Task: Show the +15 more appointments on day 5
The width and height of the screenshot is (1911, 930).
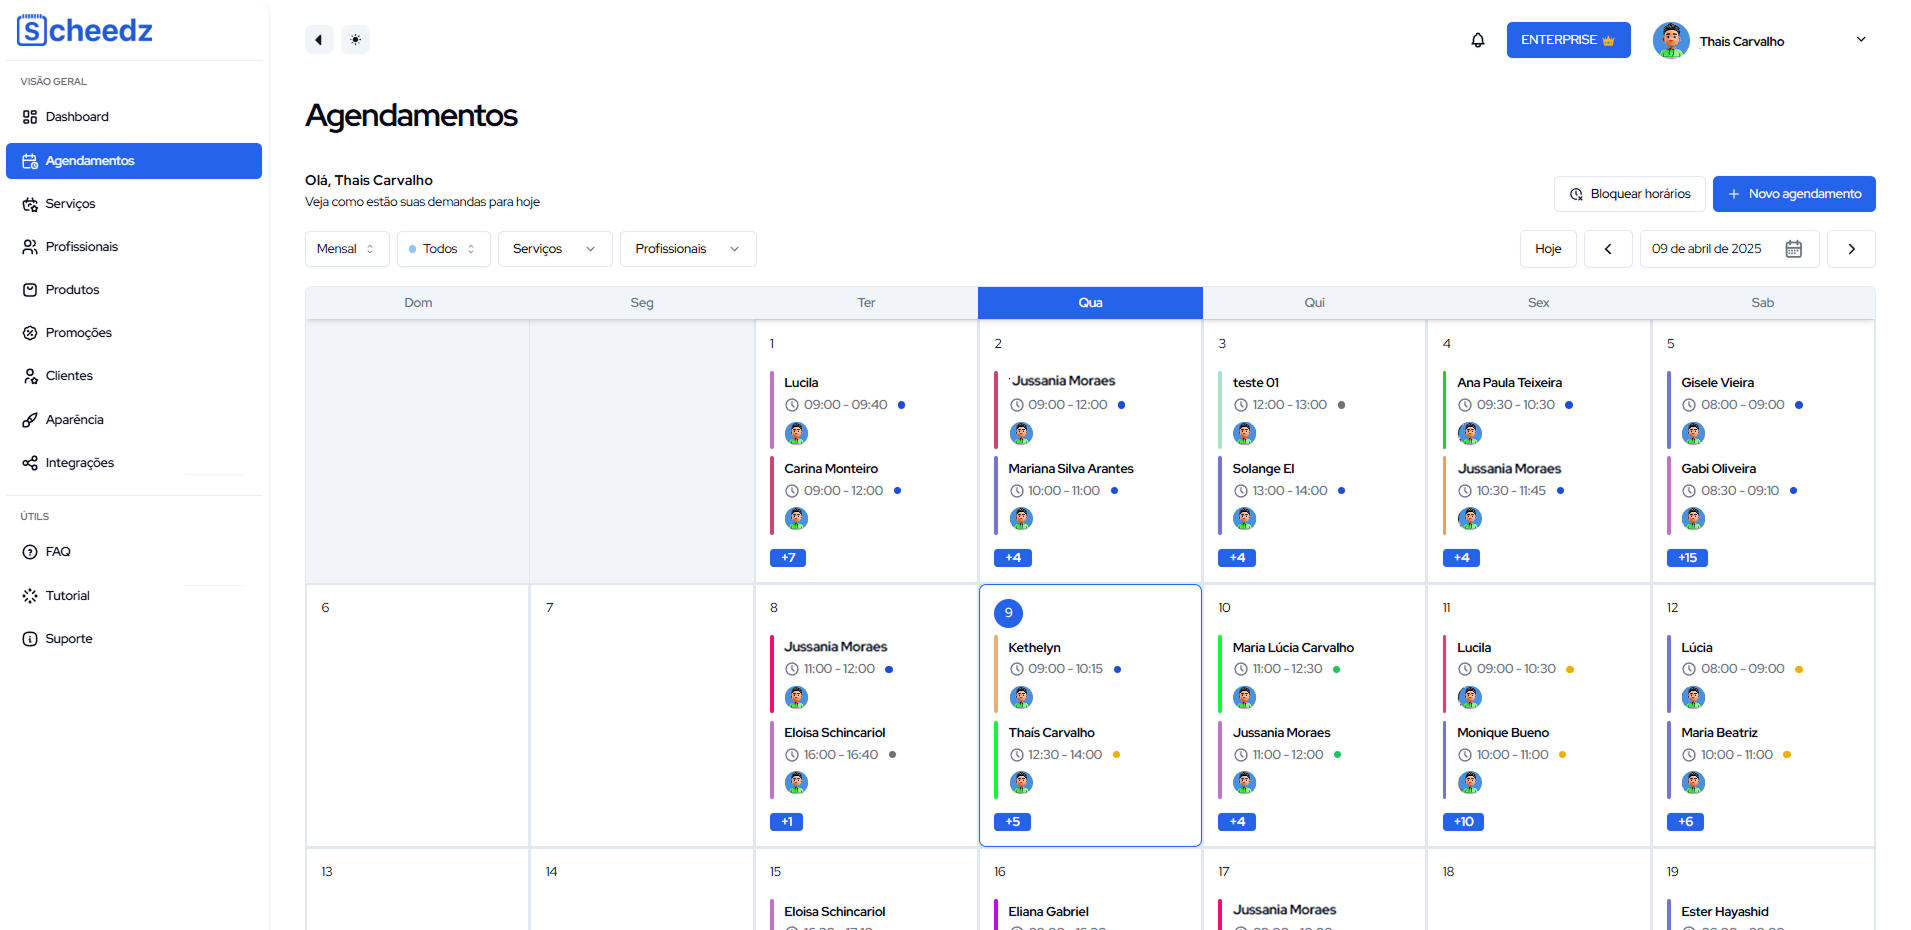Action: click(x=1687, y=558)
